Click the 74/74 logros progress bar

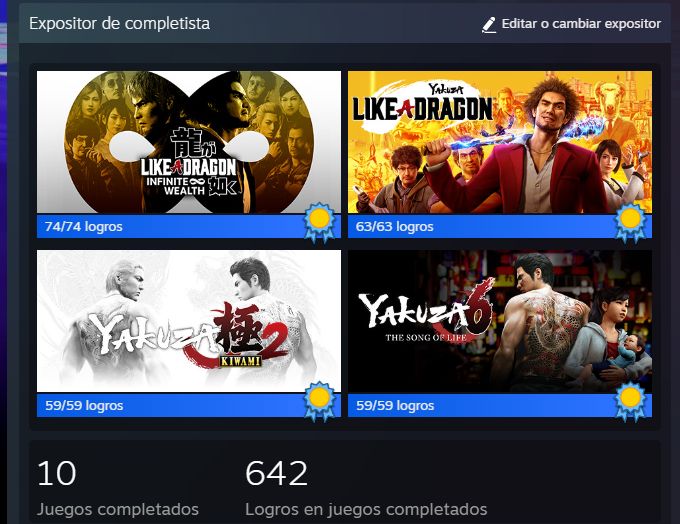point(189,226)
